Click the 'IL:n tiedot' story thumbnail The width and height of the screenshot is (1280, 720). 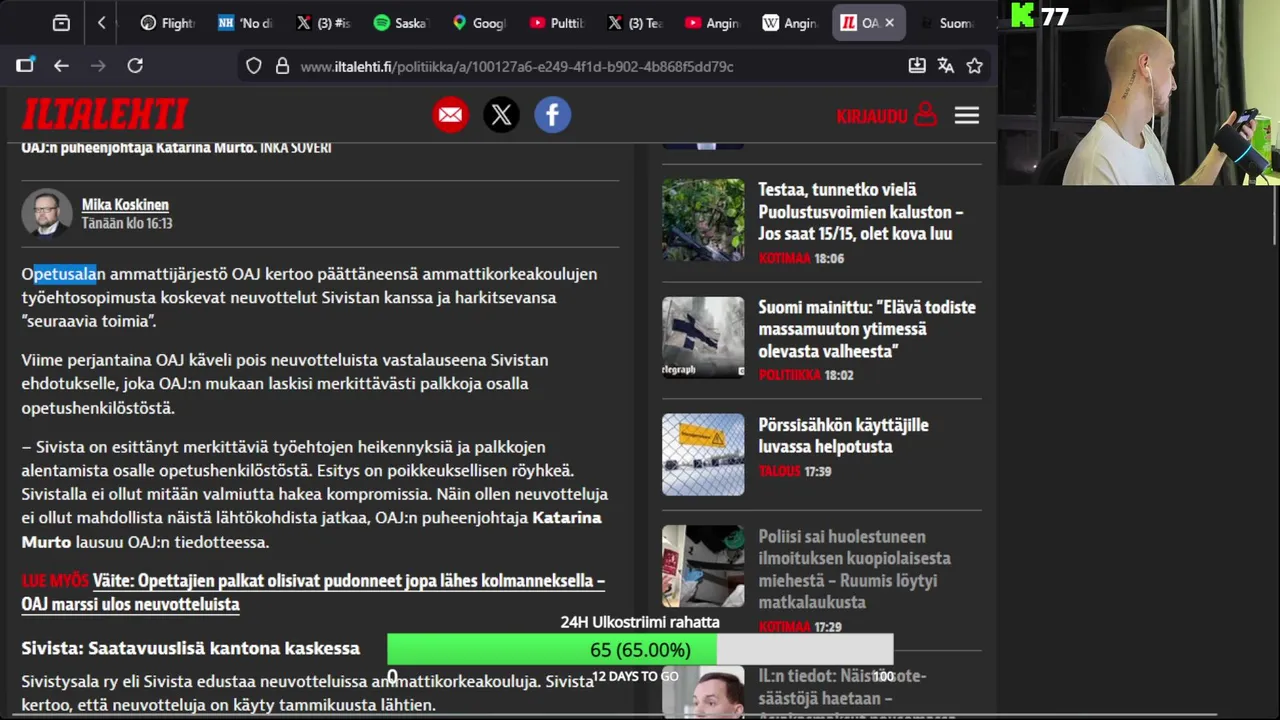click(703, 692)
